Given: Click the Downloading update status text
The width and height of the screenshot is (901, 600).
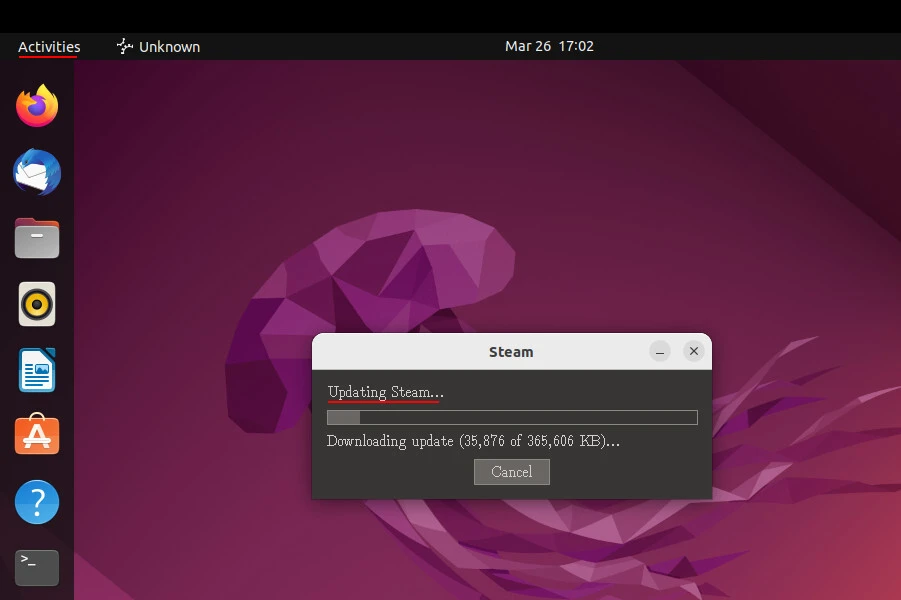Looking at the screenshot, I should 473,441.
